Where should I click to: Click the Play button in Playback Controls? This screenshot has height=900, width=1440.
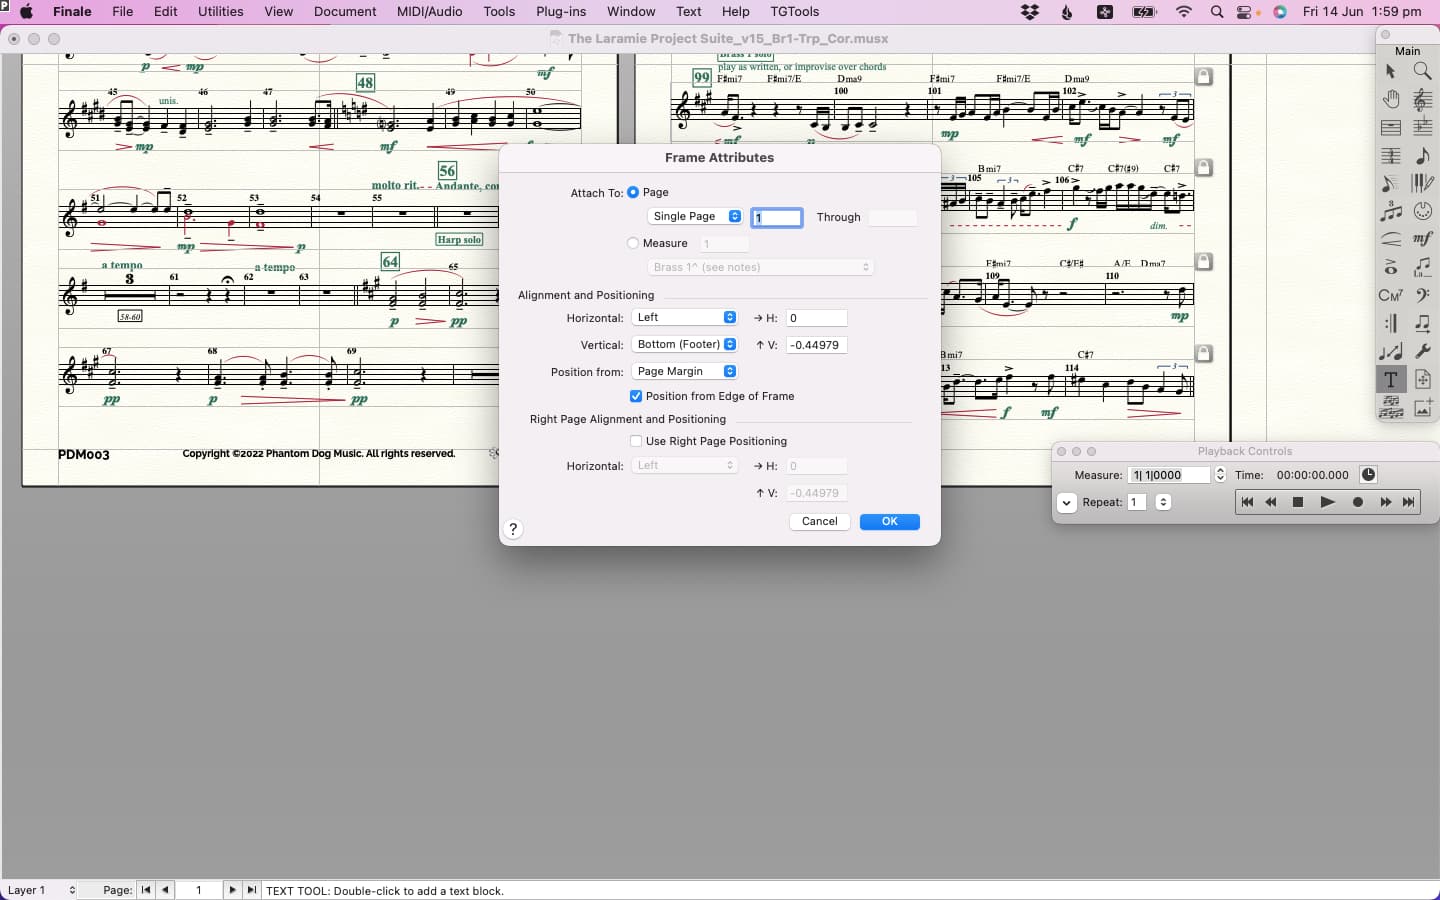point(1328,502)
